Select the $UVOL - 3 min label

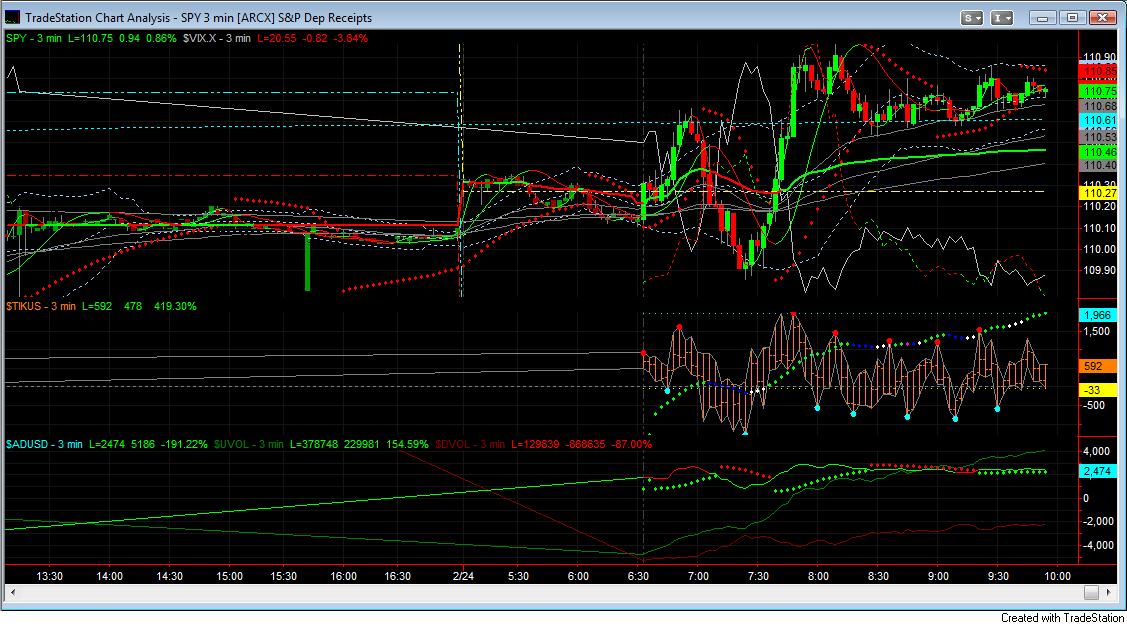249,444
